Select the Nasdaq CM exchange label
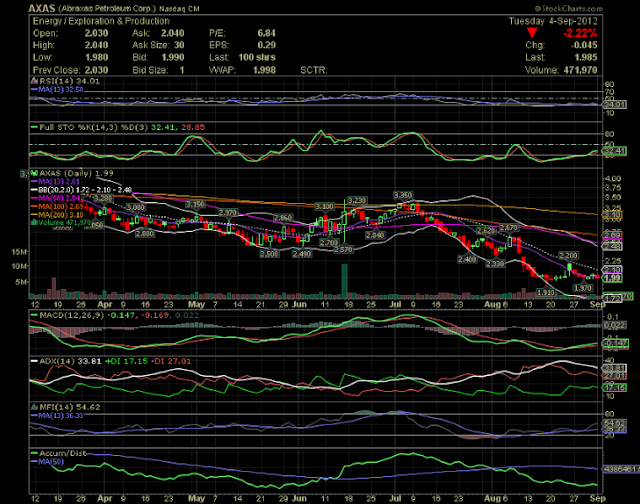 pyautogui.click(x=179, y=9)
